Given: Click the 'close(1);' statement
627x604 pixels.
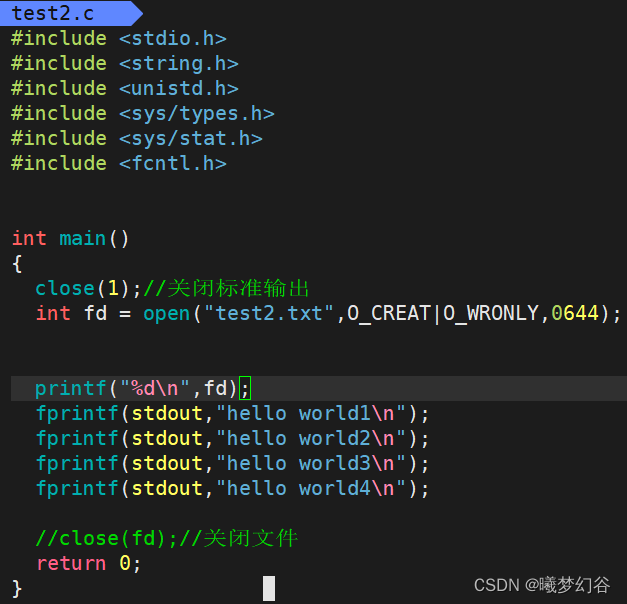Looking at the screenshot, I should click(x=88, y=289).
